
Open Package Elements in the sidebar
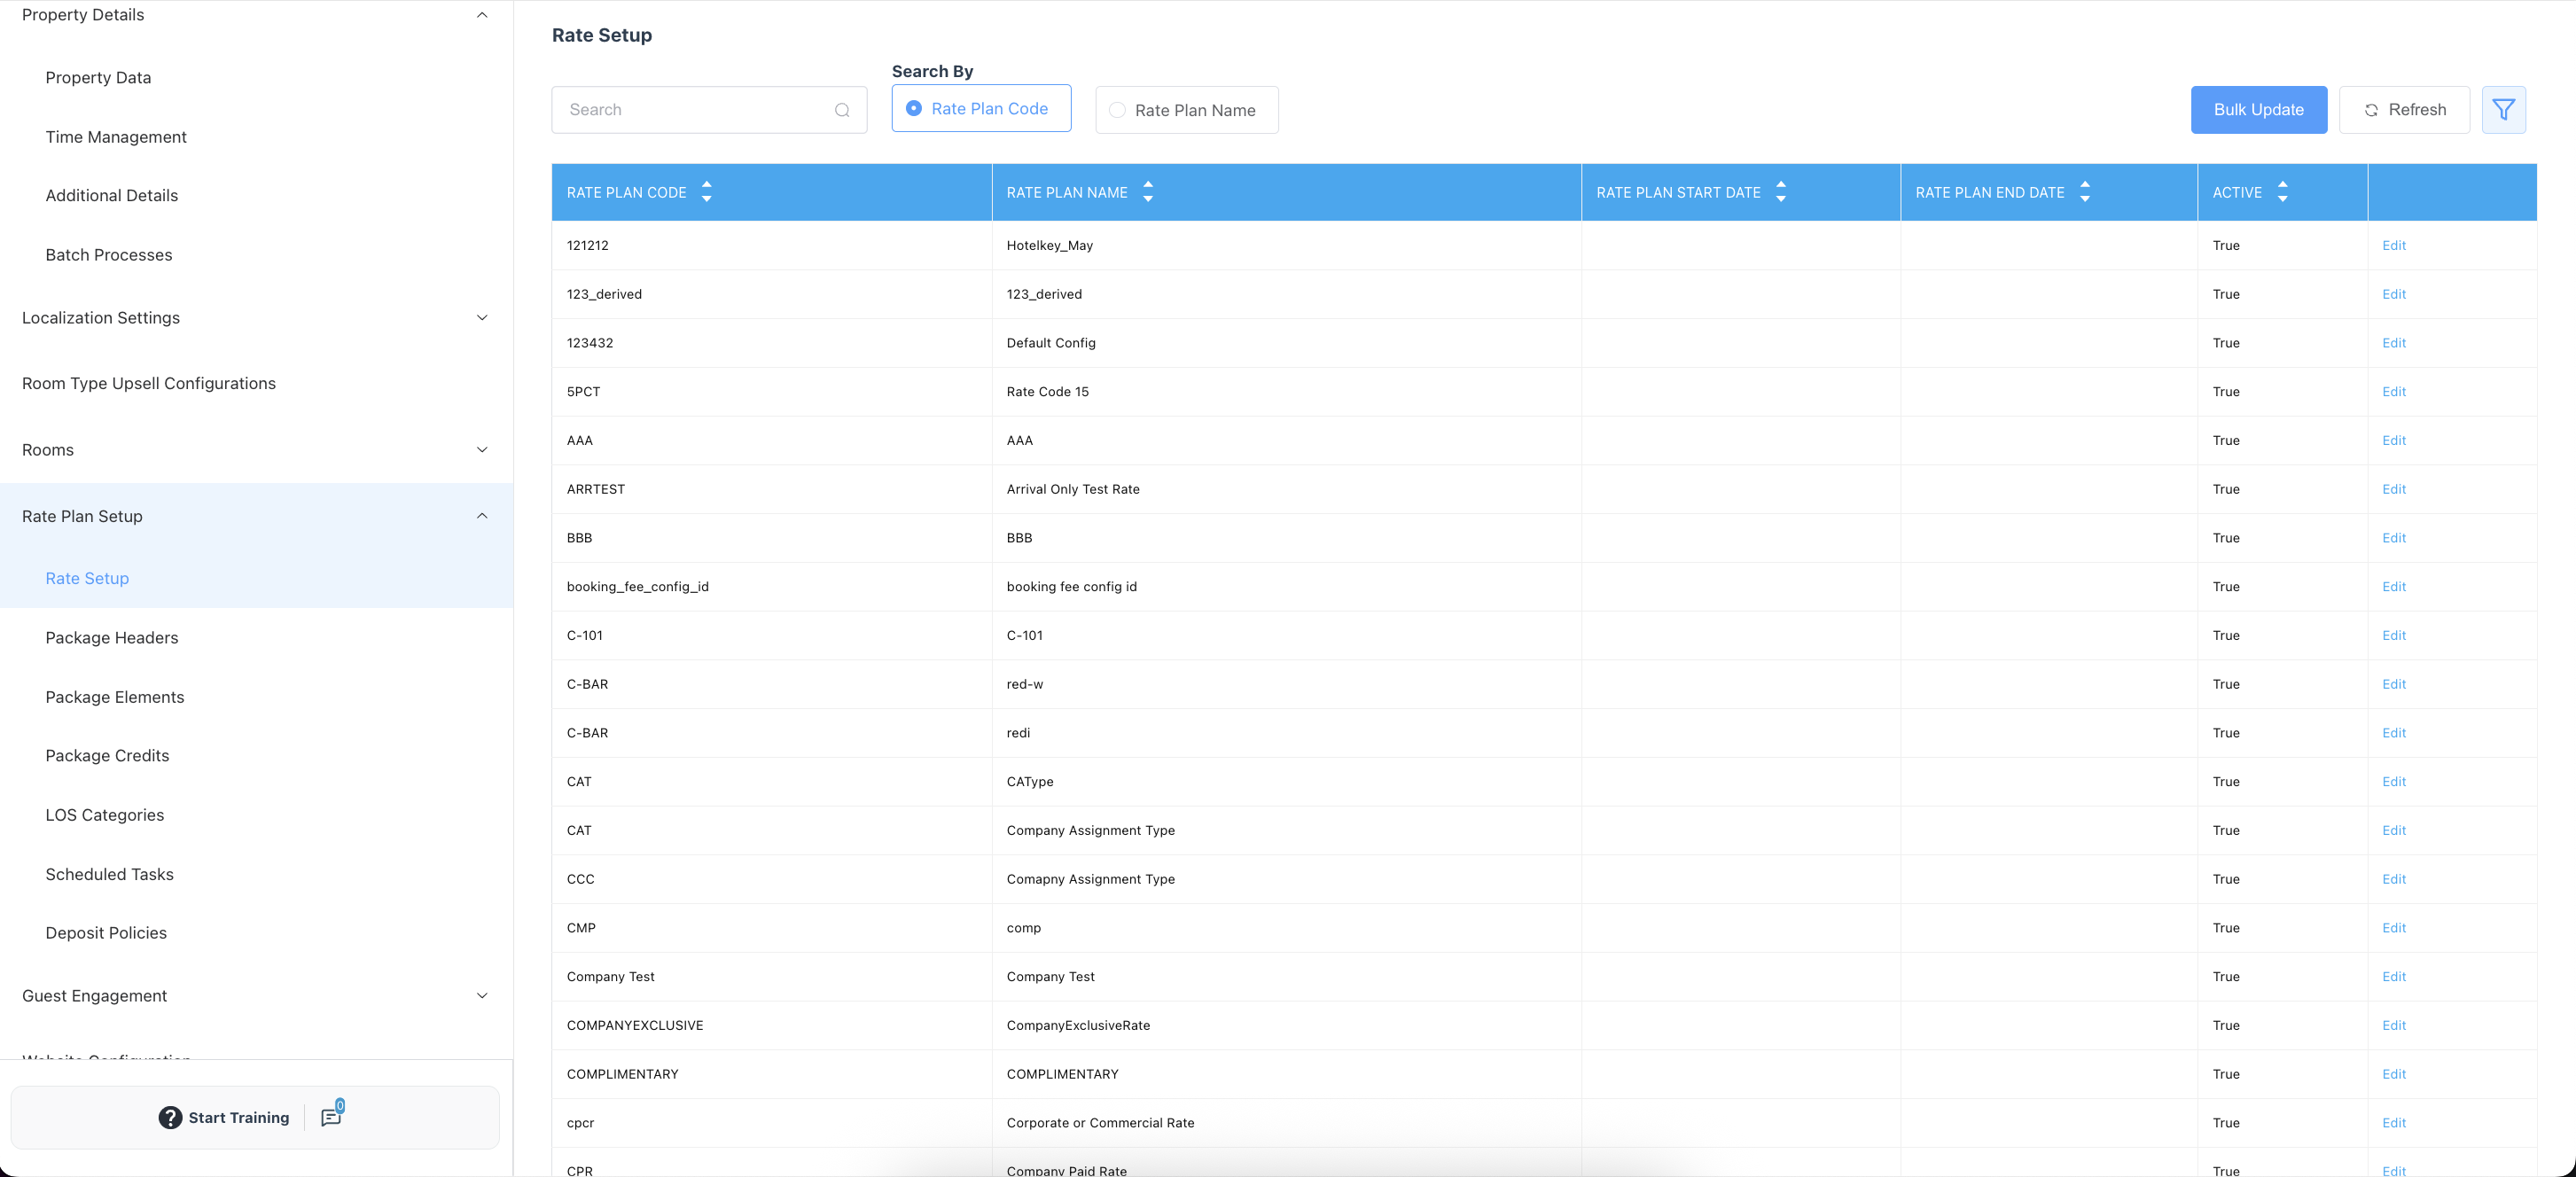pyautogui.click(x=115, y=697)
